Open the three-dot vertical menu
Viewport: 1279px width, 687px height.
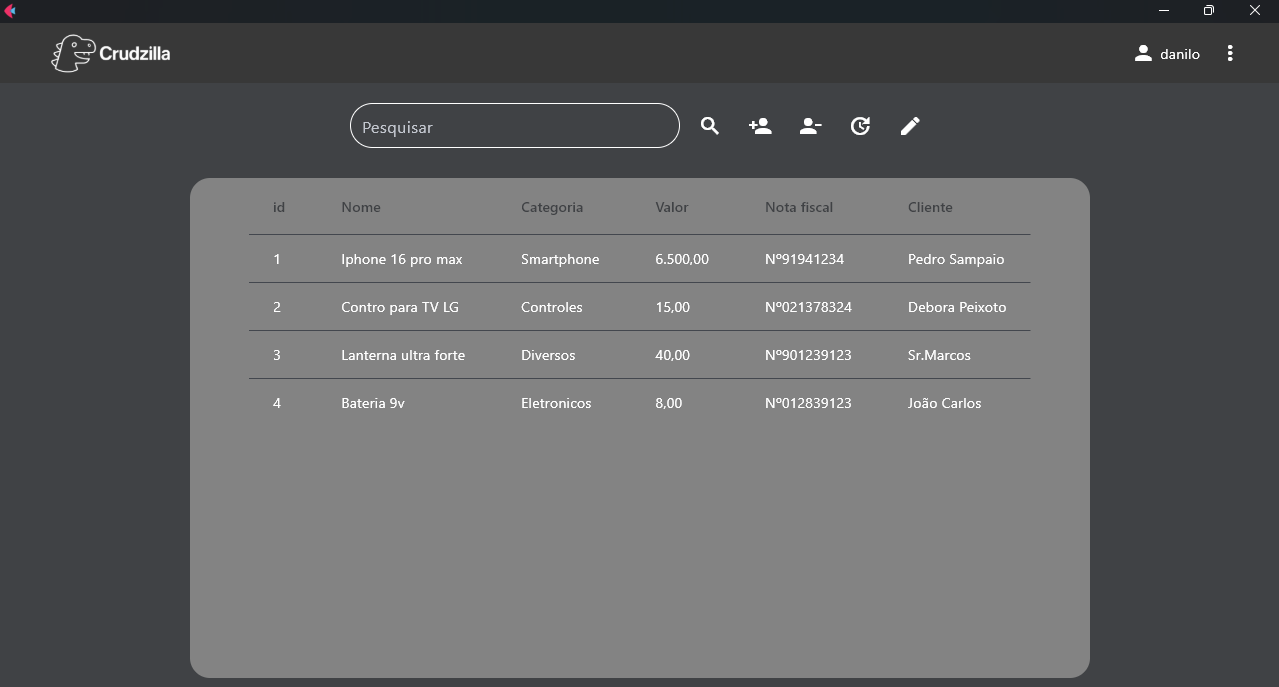[x=1230, y=53]
